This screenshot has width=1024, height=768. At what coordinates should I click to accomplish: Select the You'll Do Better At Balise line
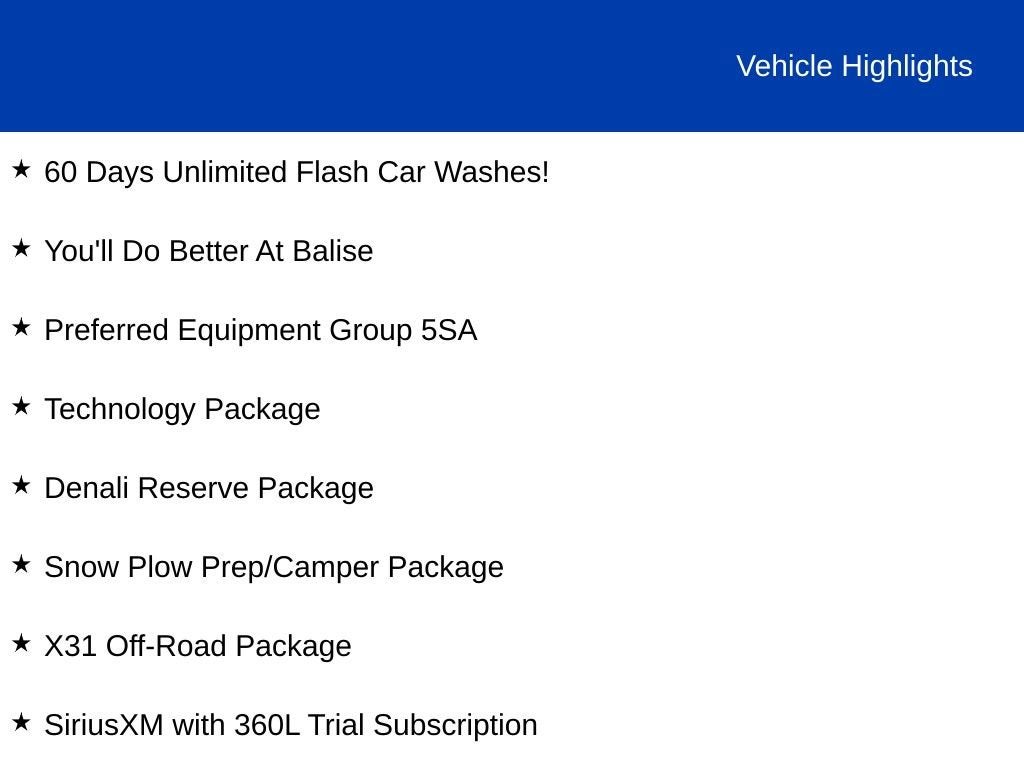tap(208, 251)
